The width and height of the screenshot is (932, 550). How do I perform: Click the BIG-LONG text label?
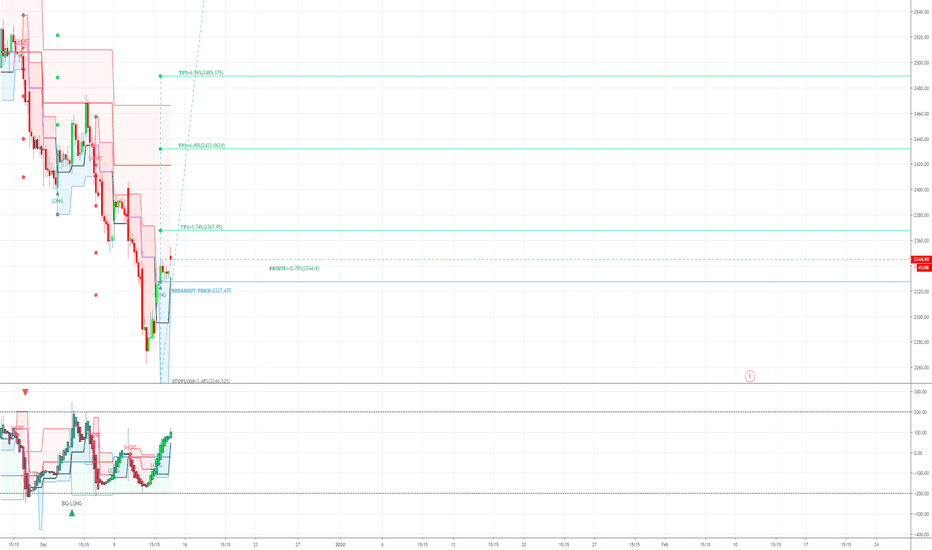tap(72, 503)
